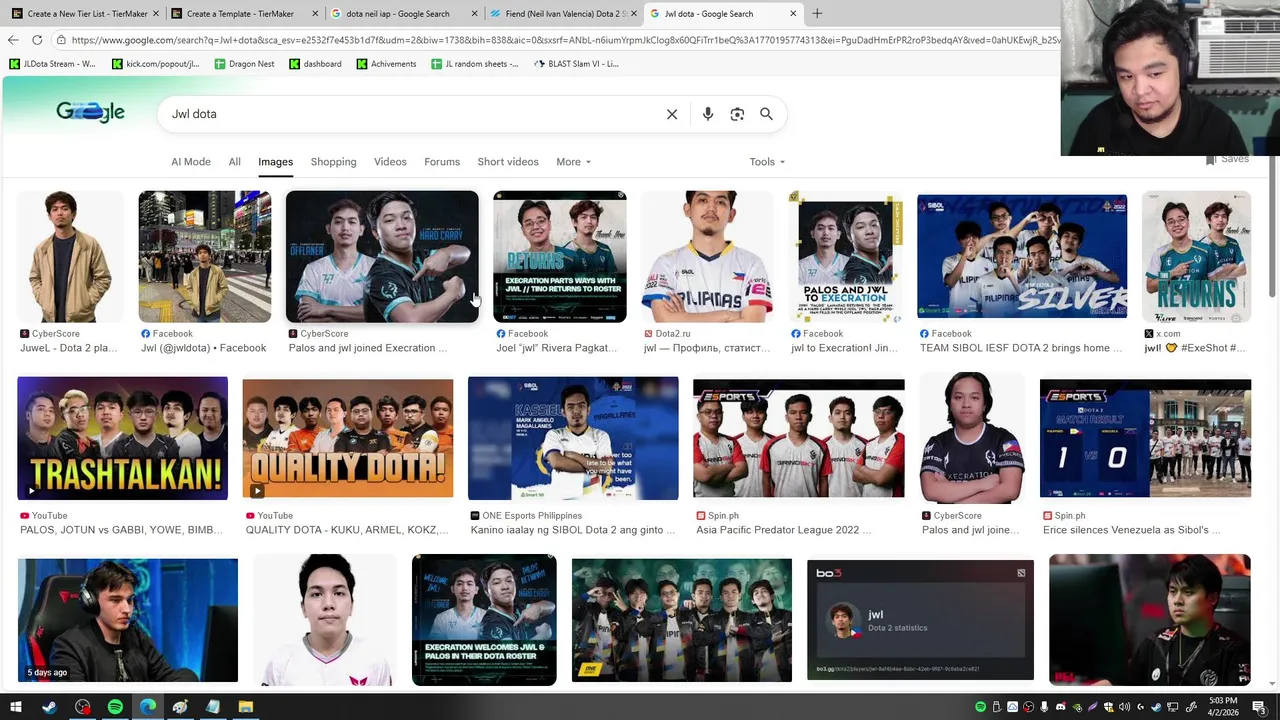Open the Dota2.ru Pilipinas jersey thumbnail
Image resolution: width=1280 pixels, height=720 pixels.
pyautogui.click(x=707, y=257)
